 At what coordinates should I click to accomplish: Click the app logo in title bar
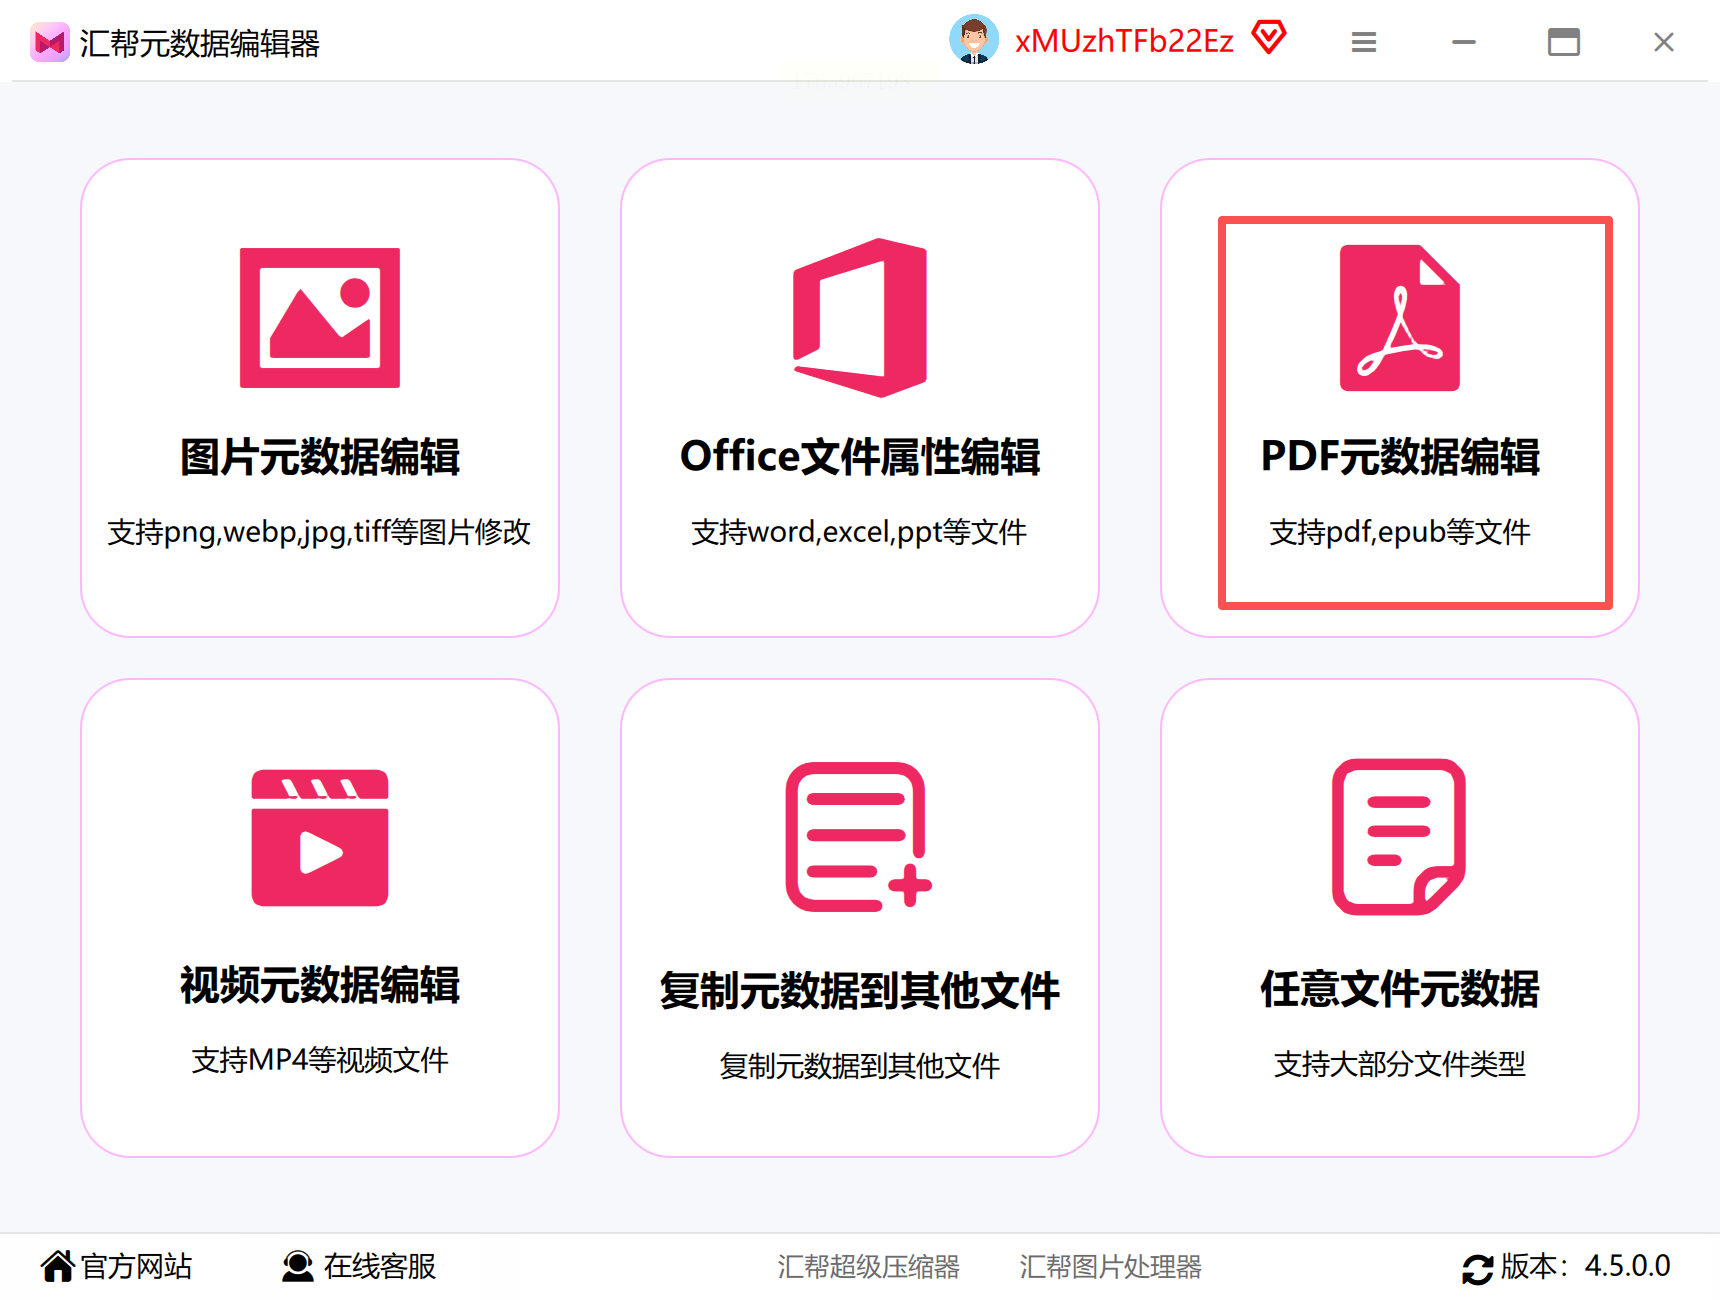(50, 43)
